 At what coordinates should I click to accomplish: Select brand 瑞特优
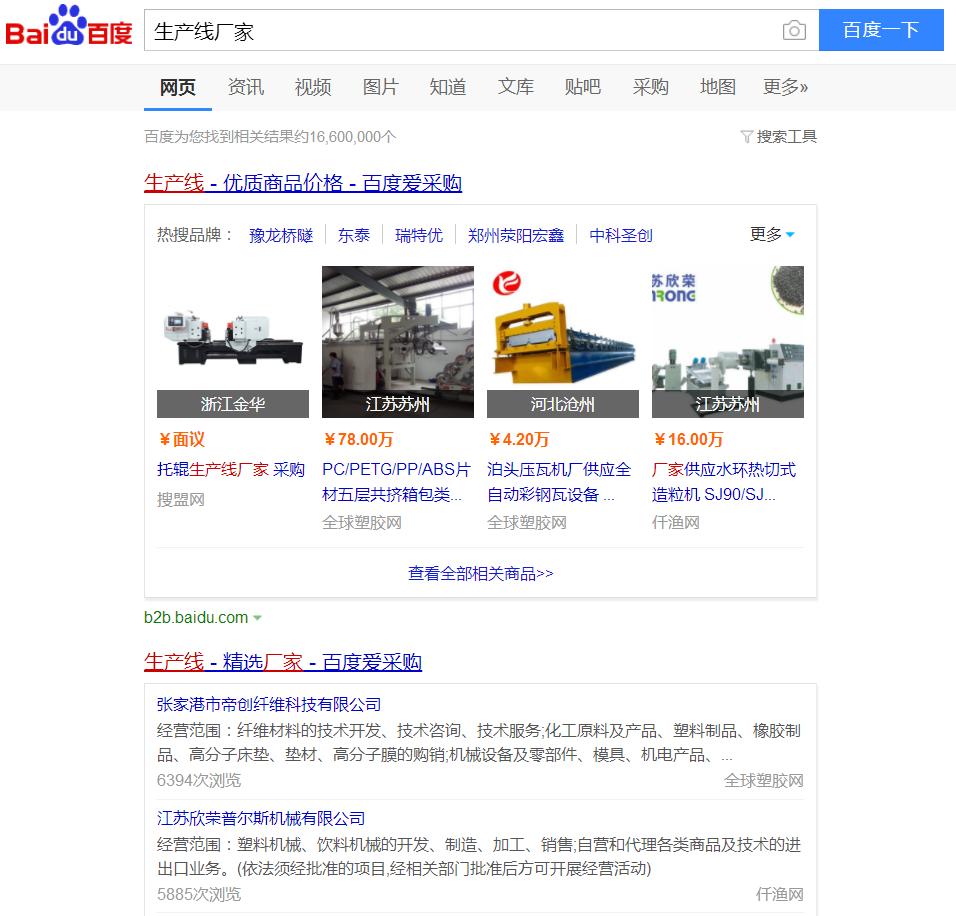419,235
